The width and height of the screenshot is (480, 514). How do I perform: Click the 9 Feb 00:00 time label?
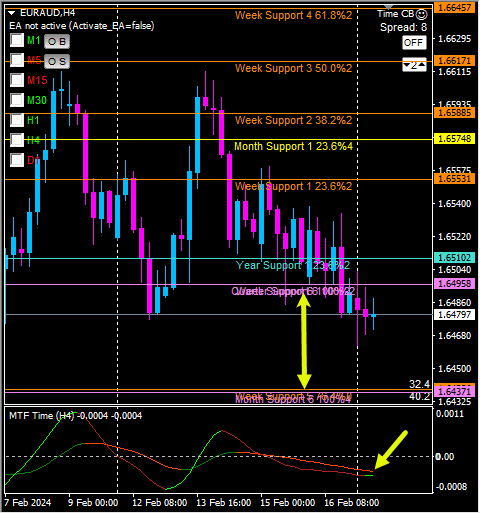click(x=93, y=502)
